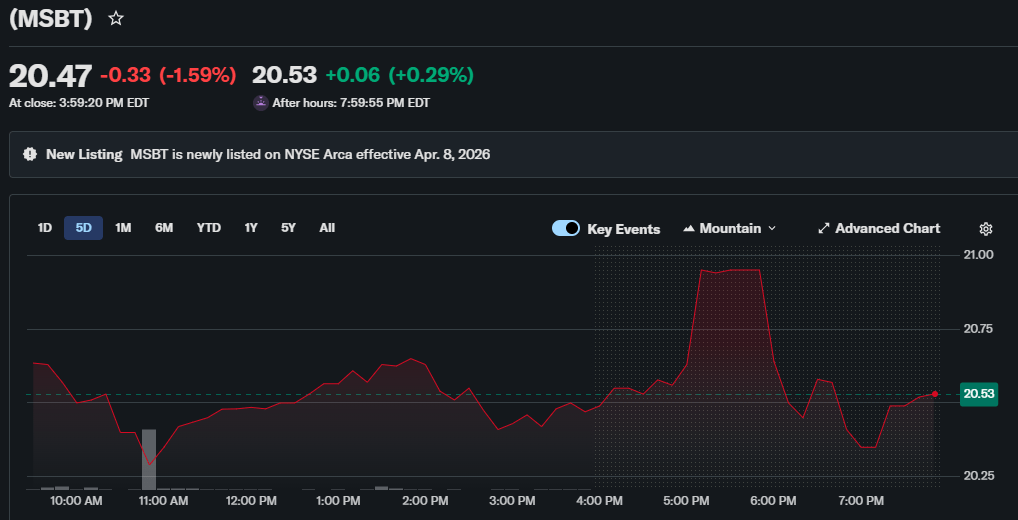The width and height of the screenshot is (1018, 520).
Task: Click the red endpoint dot on chart line
Action: coord(934,394)
